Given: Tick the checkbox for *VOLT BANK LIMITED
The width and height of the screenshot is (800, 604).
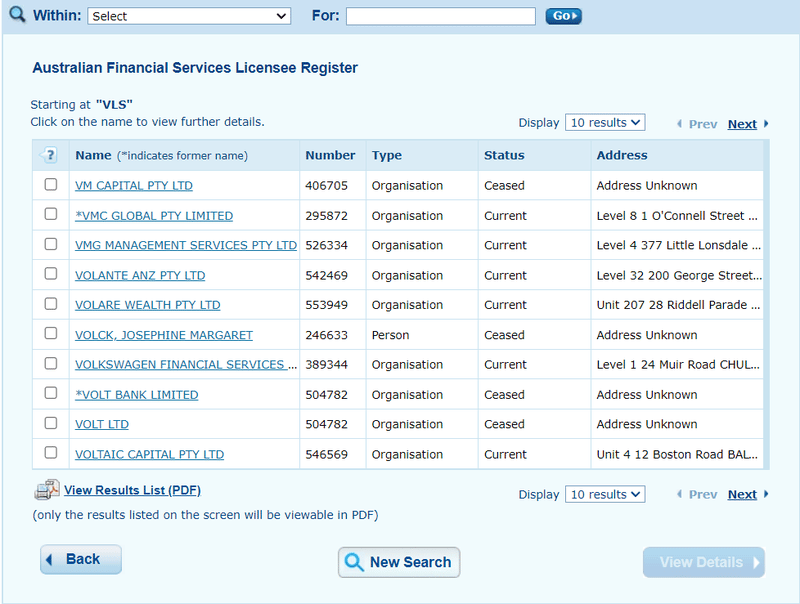Looking at the screenshot, I should [51, 393].
